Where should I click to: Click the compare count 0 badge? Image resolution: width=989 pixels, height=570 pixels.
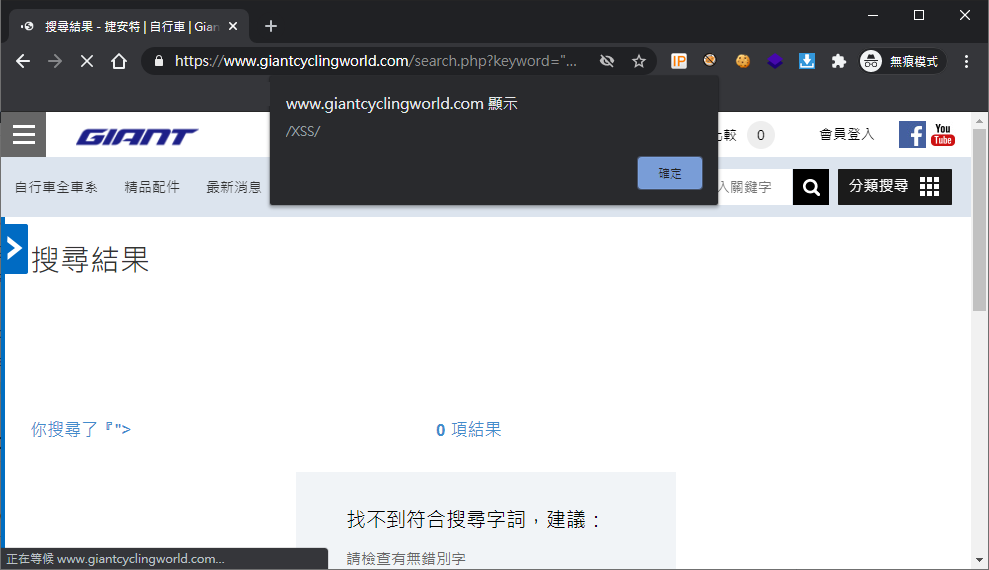(761, 135)
